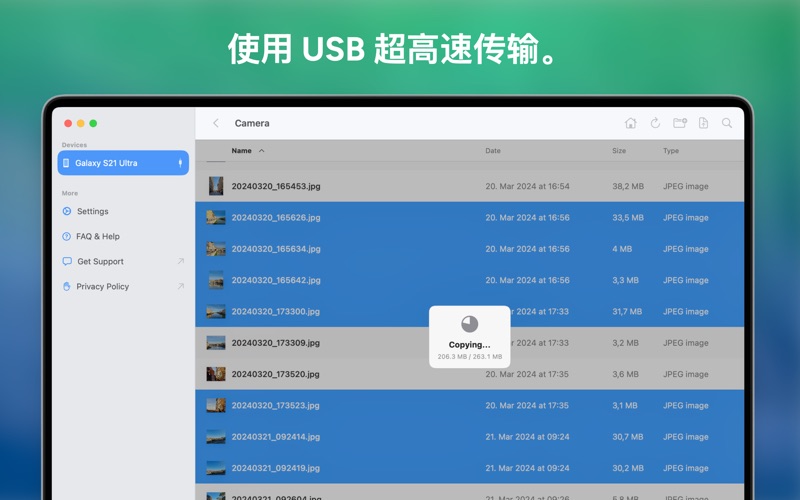Select file 20240320_173300.jpg
800x500 pixels.
coord(469,311)
